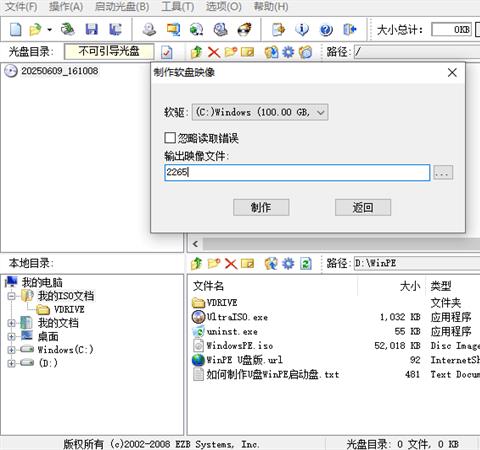The image size is (480, 450).
Task: Click the Save floppy-disk toolbar icon
Action: click(x=91, y=30)
